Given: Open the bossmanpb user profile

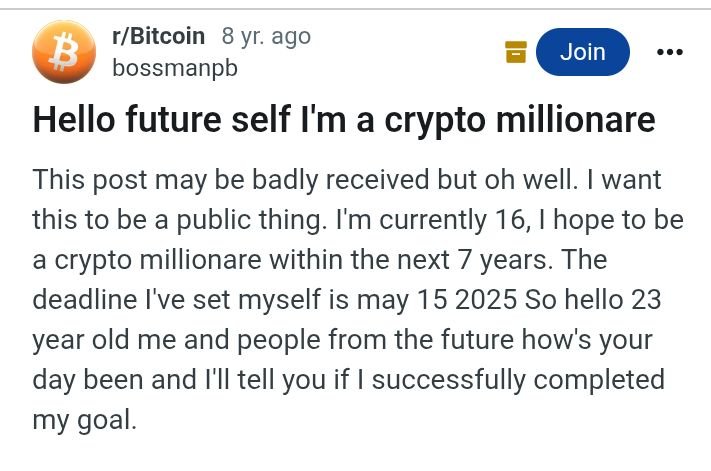Looking at the screenshot, I should point(175,68).
